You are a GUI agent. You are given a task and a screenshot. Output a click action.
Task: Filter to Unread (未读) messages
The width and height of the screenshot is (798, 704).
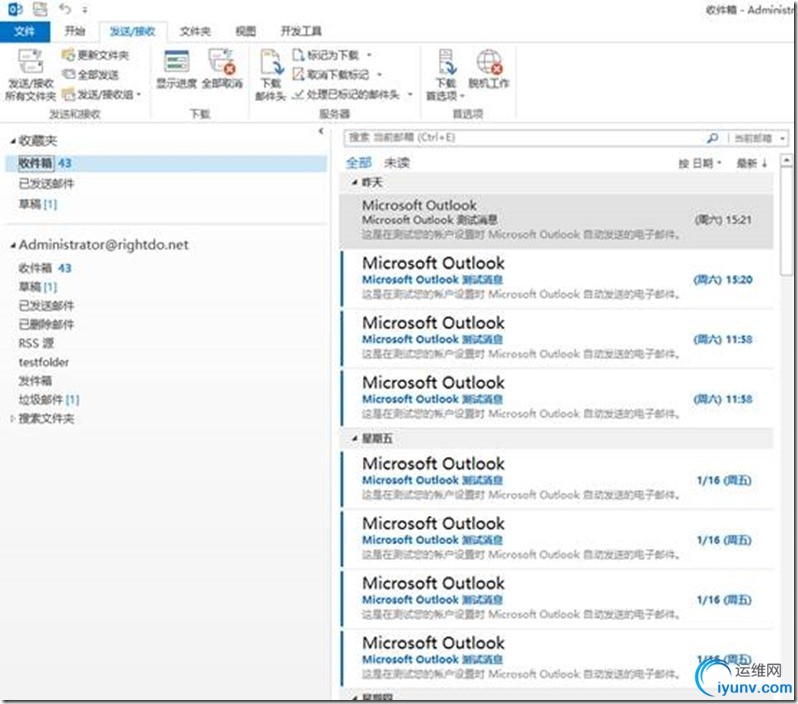point(396,162)
